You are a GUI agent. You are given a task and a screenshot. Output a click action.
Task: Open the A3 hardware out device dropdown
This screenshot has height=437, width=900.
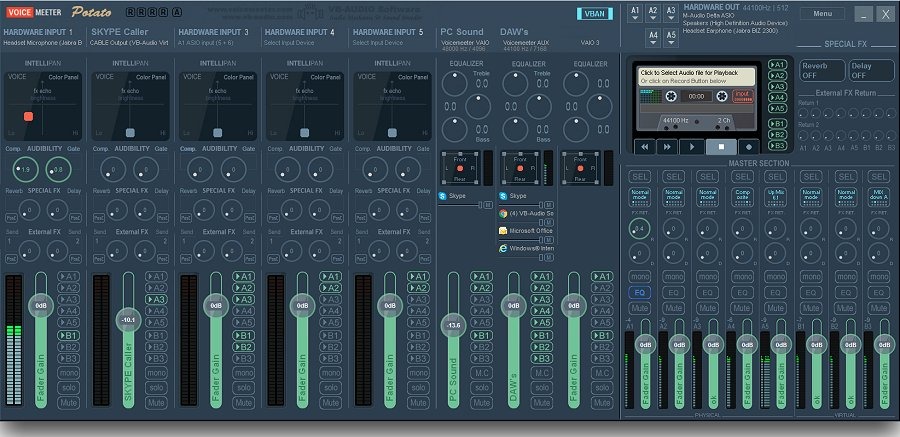[x=670, y=14]
